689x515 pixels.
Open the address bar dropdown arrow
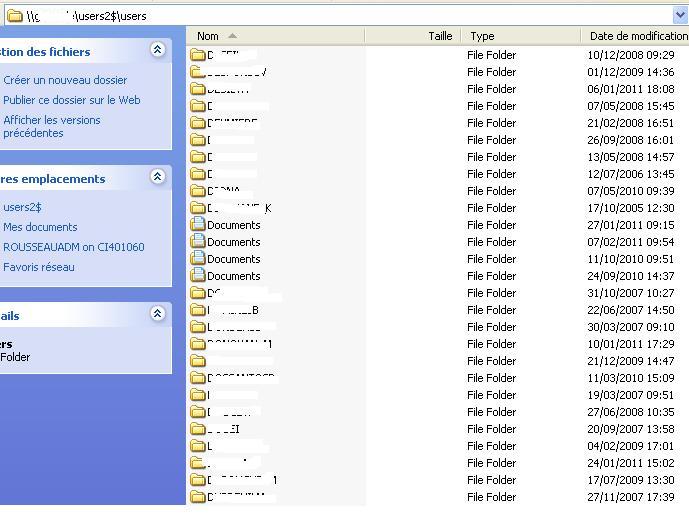681,15
